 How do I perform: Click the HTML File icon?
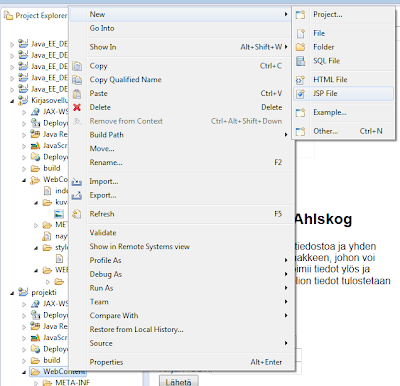(300, 80)
